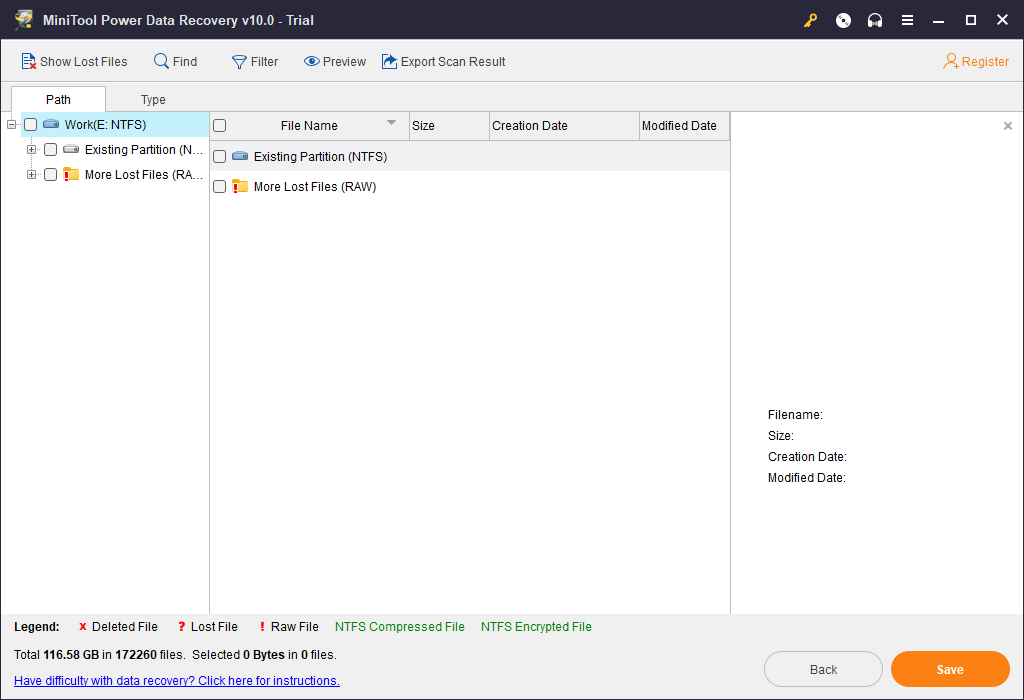The width and height of the screenshot is (1024, 700).
Task: Click the Register label
Action: (x=985, y=61)
